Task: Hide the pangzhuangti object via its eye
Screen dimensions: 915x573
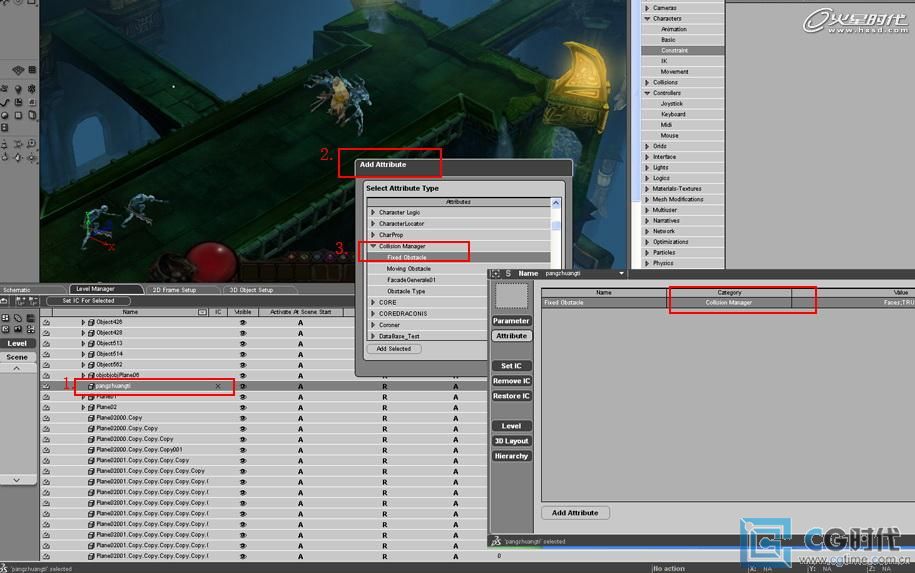Action: [x=243, y=386]
